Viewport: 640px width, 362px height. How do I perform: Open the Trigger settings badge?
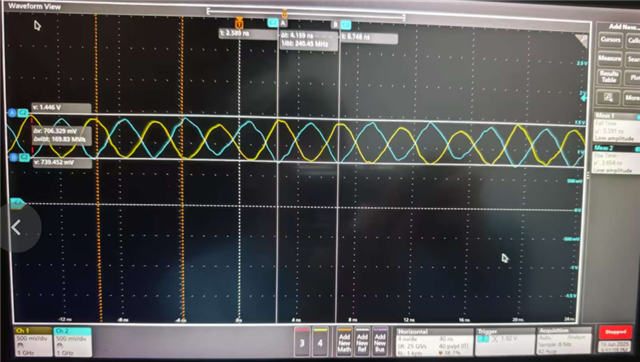point(505,342)
